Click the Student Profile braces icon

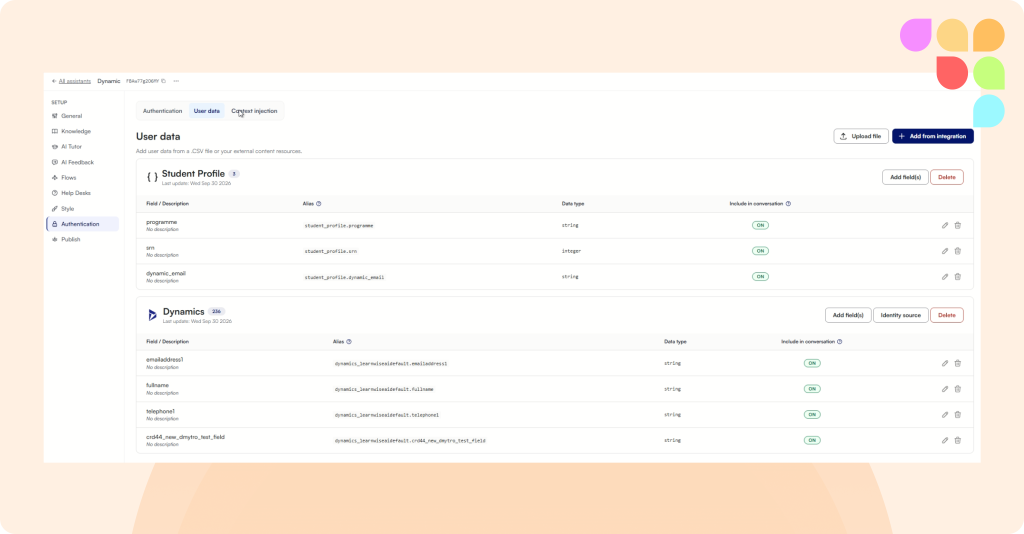(152, 177)
